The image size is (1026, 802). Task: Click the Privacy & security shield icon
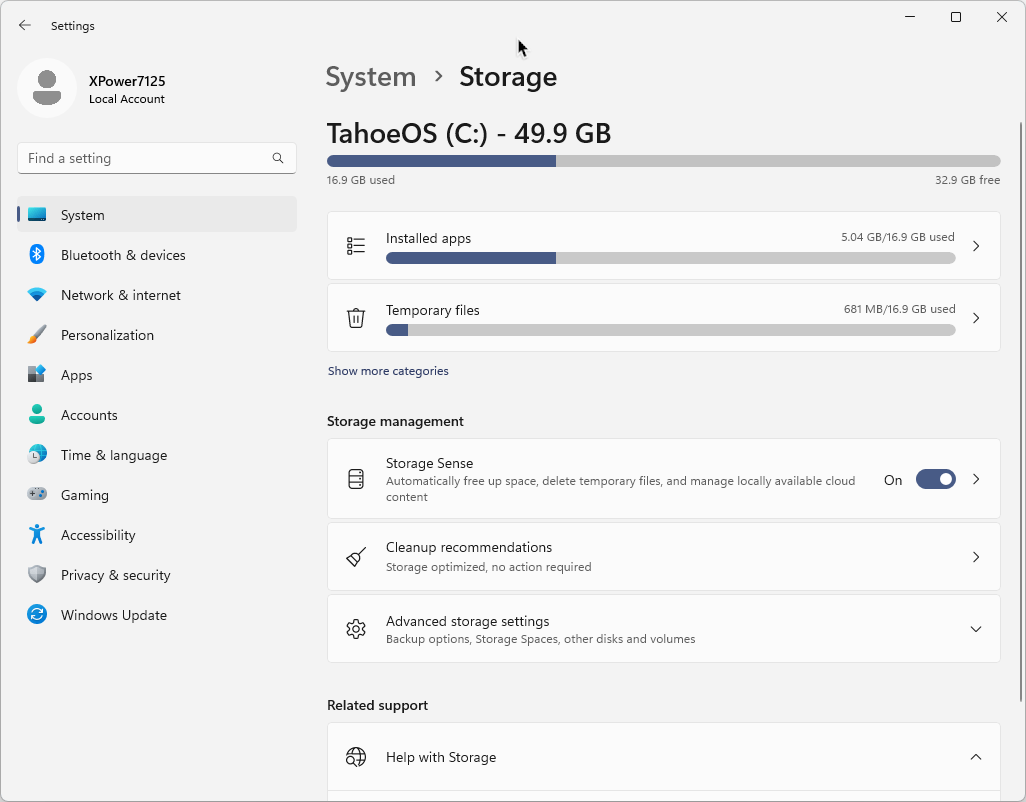[37, 575]
